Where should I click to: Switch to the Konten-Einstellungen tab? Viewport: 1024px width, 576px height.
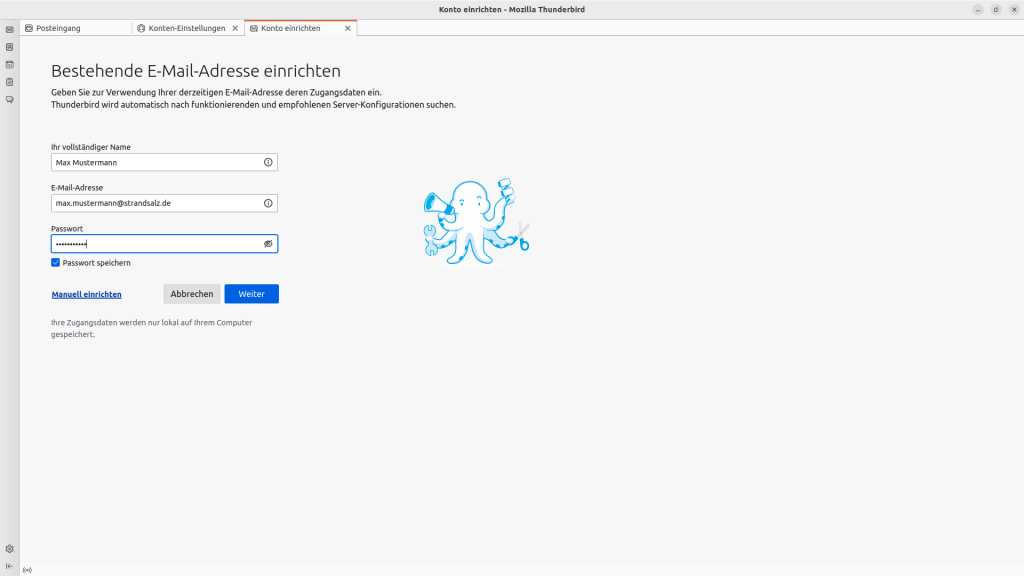point(186,28)
